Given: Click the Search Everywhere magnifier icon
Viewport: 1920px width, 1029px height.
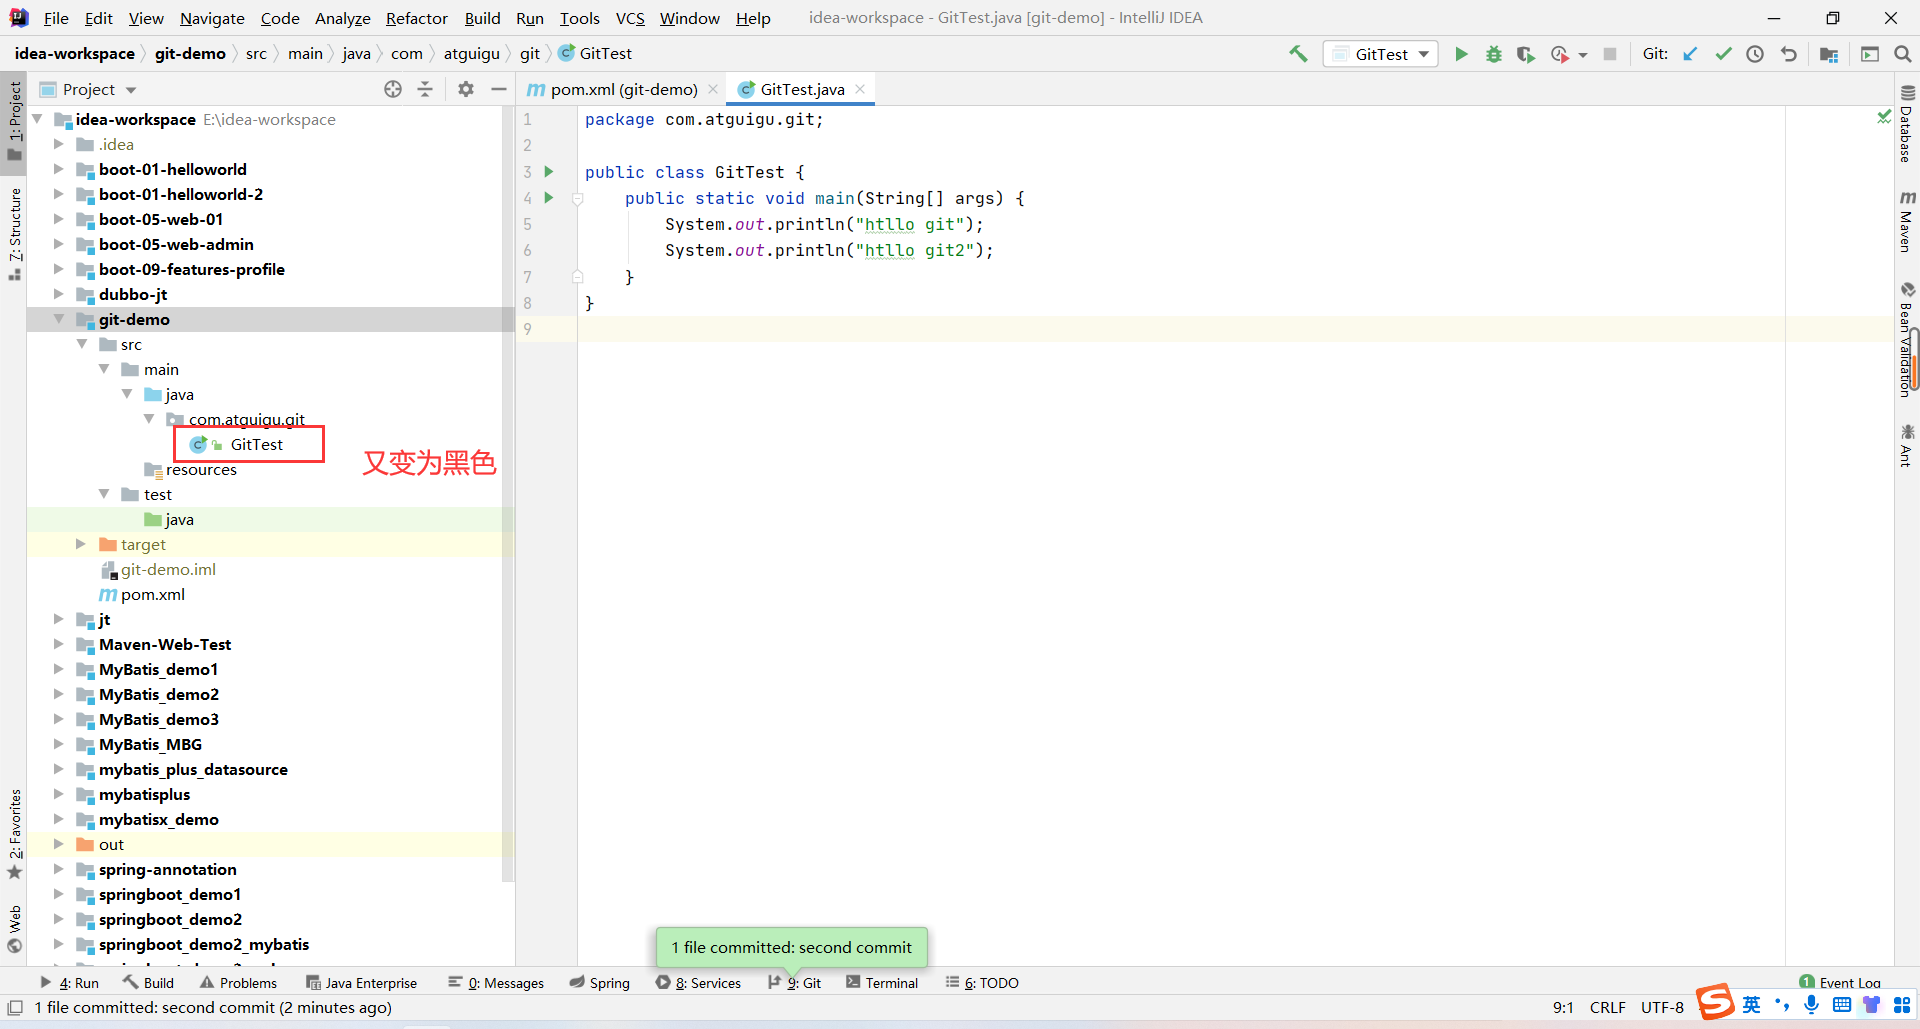Looking at the screenshot, I should [1902, 54].
